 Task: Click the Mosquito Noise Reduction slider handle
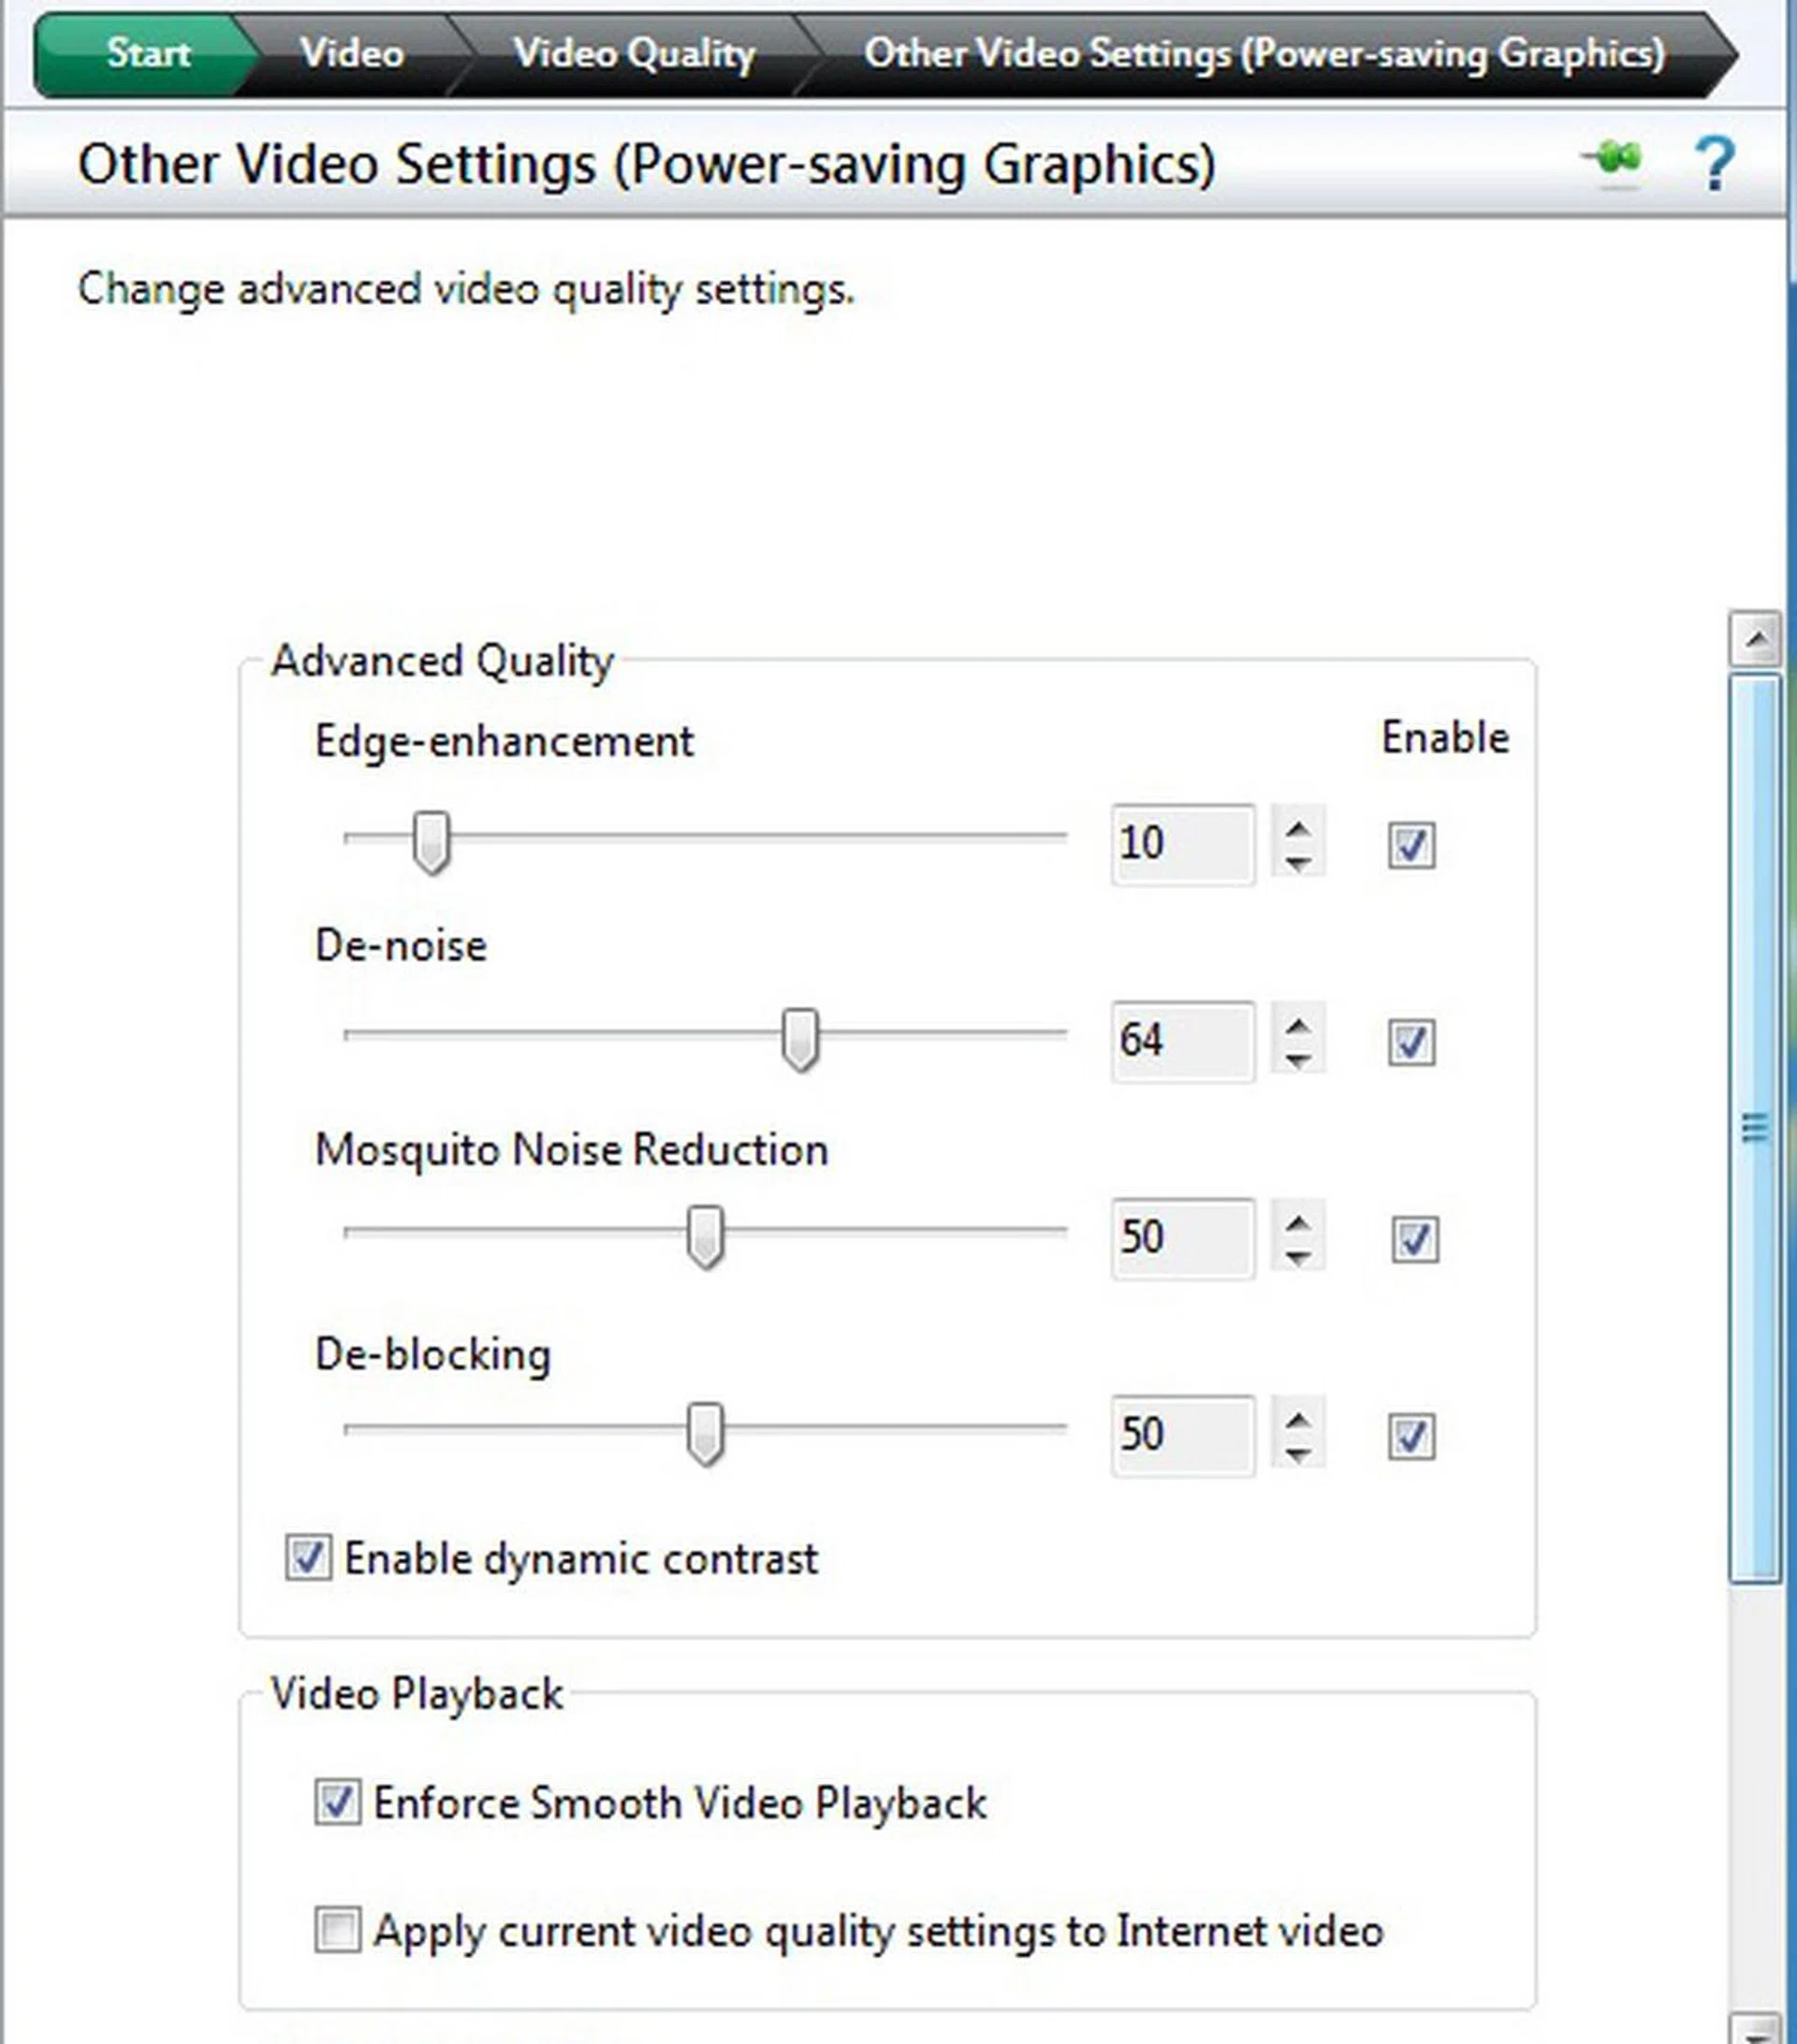tap(705, 1237)
